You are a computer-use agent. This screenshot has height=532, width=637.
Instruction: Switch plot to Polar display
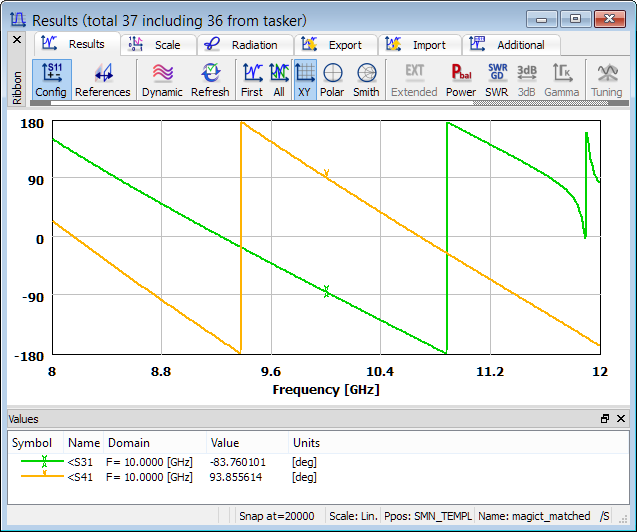click(332, 80)
